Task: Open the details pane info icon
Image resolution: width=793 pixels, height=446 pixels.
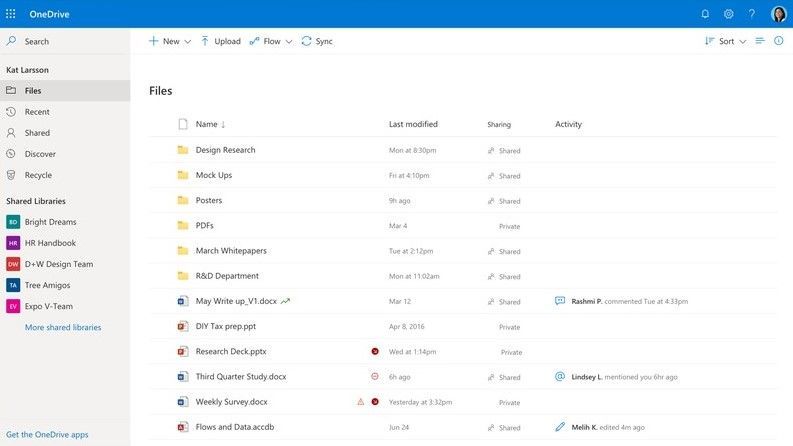Action: point(778,41)
